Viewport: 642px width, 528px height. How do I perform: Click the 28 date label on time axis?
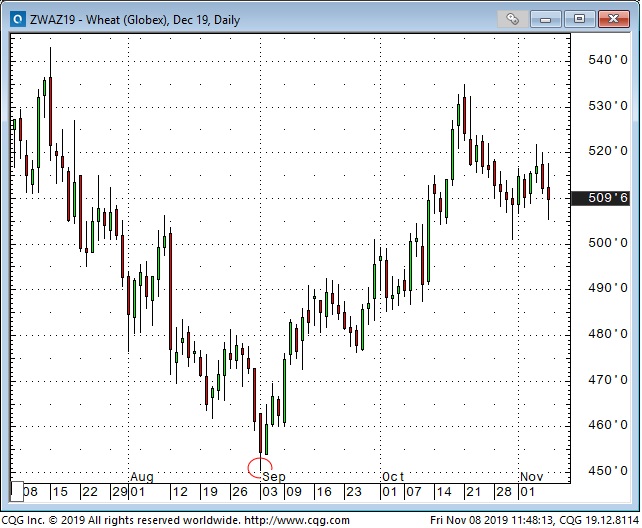tap(504, 492)
